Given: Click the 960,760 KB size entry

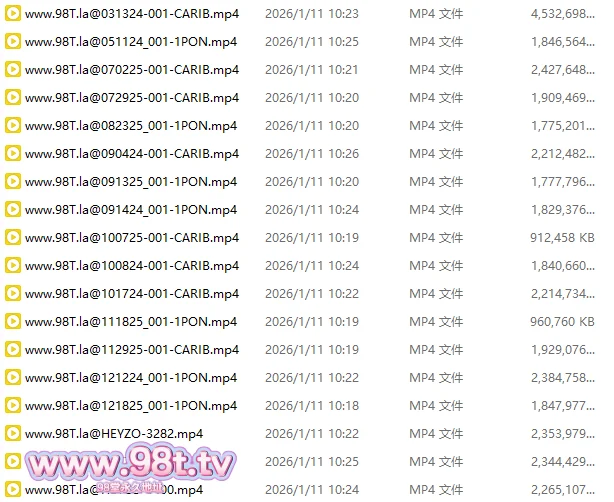Looking at the screenshot, I should click(562, 321).
